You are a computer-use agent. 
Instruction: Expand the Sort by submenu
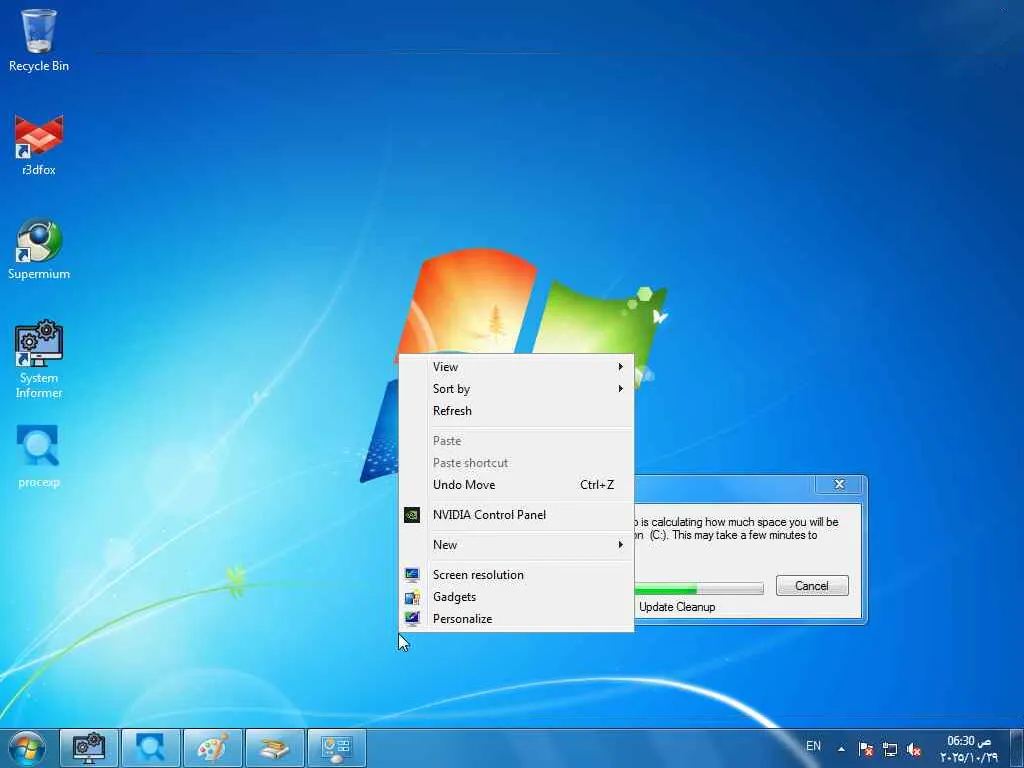pyautogui.click(x=516, y=389)
